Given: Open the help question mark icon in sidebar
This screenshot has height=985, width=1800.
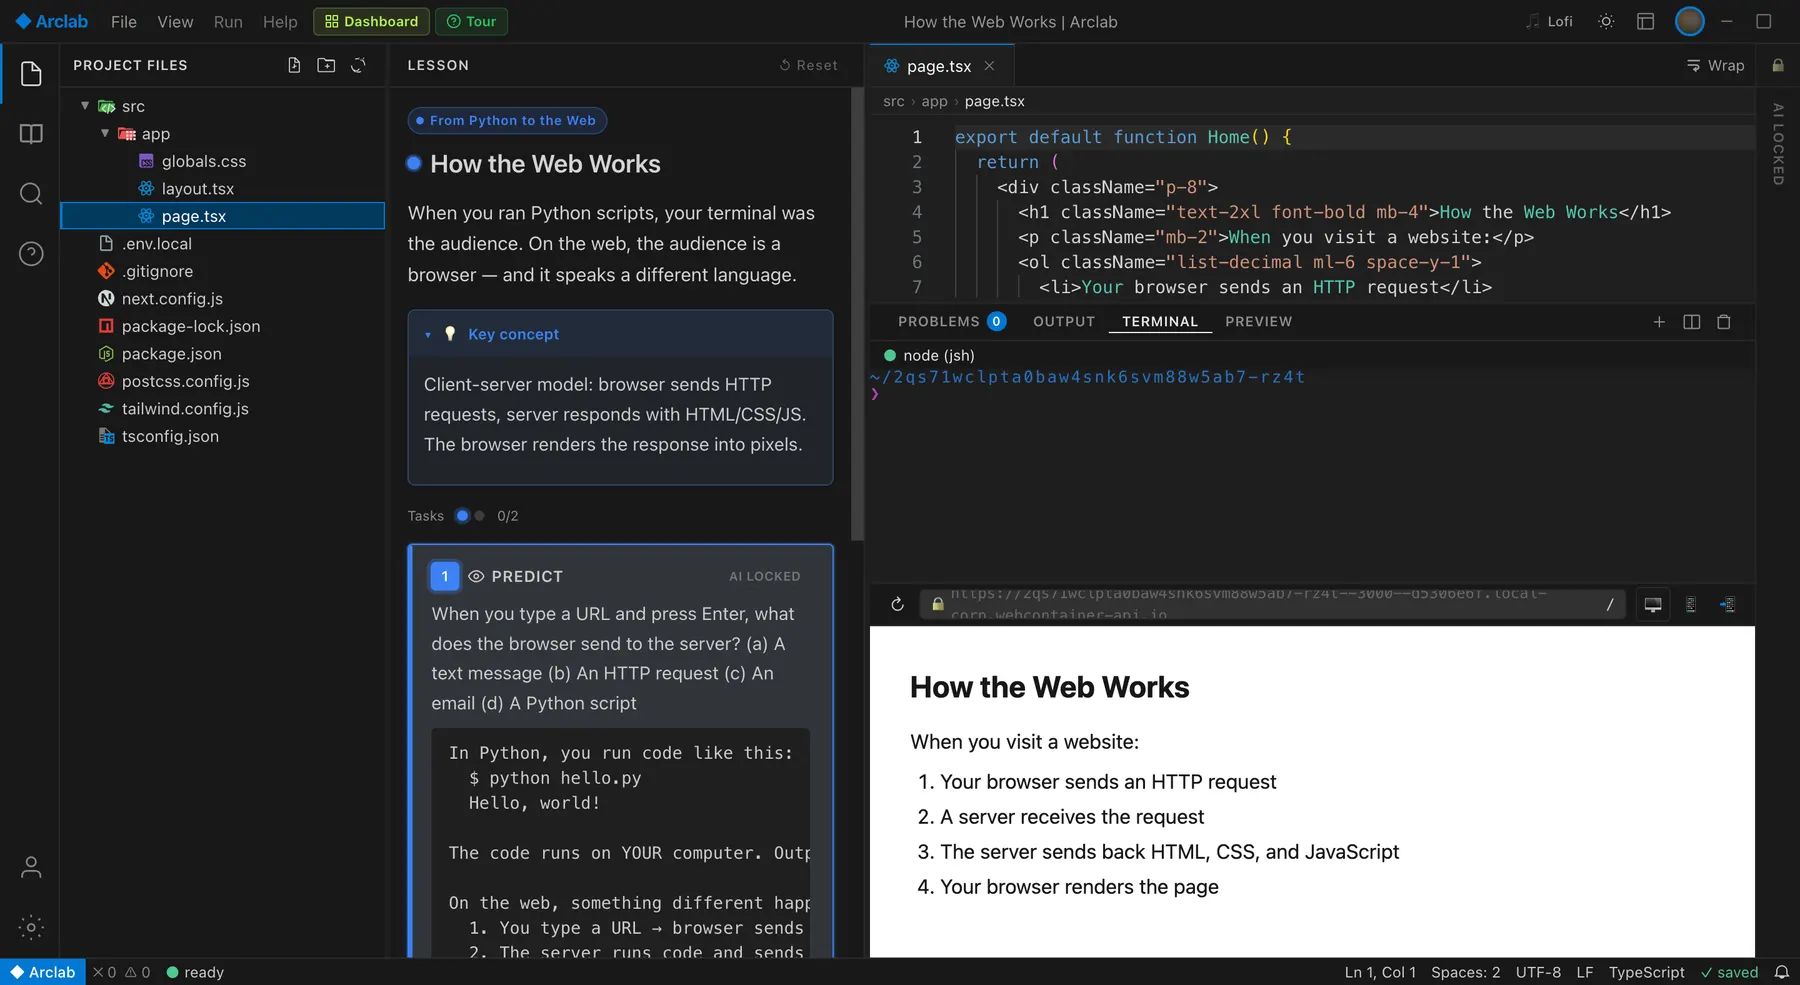Looking at the screenshot, I should [31, 254].
